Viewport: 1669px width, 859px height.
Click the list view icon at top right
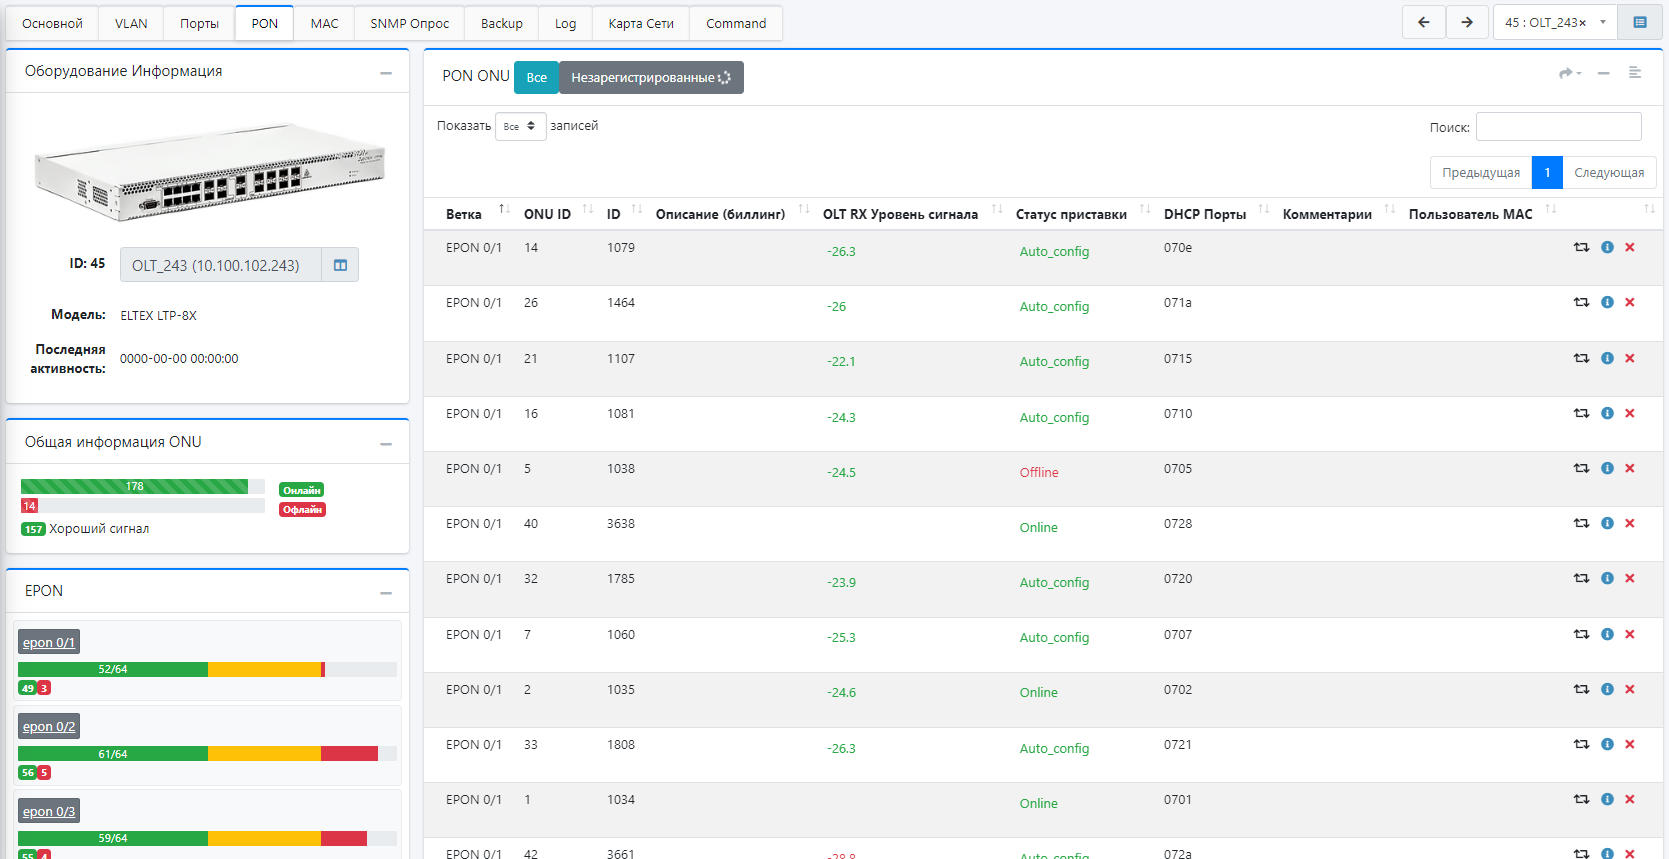1640,22
